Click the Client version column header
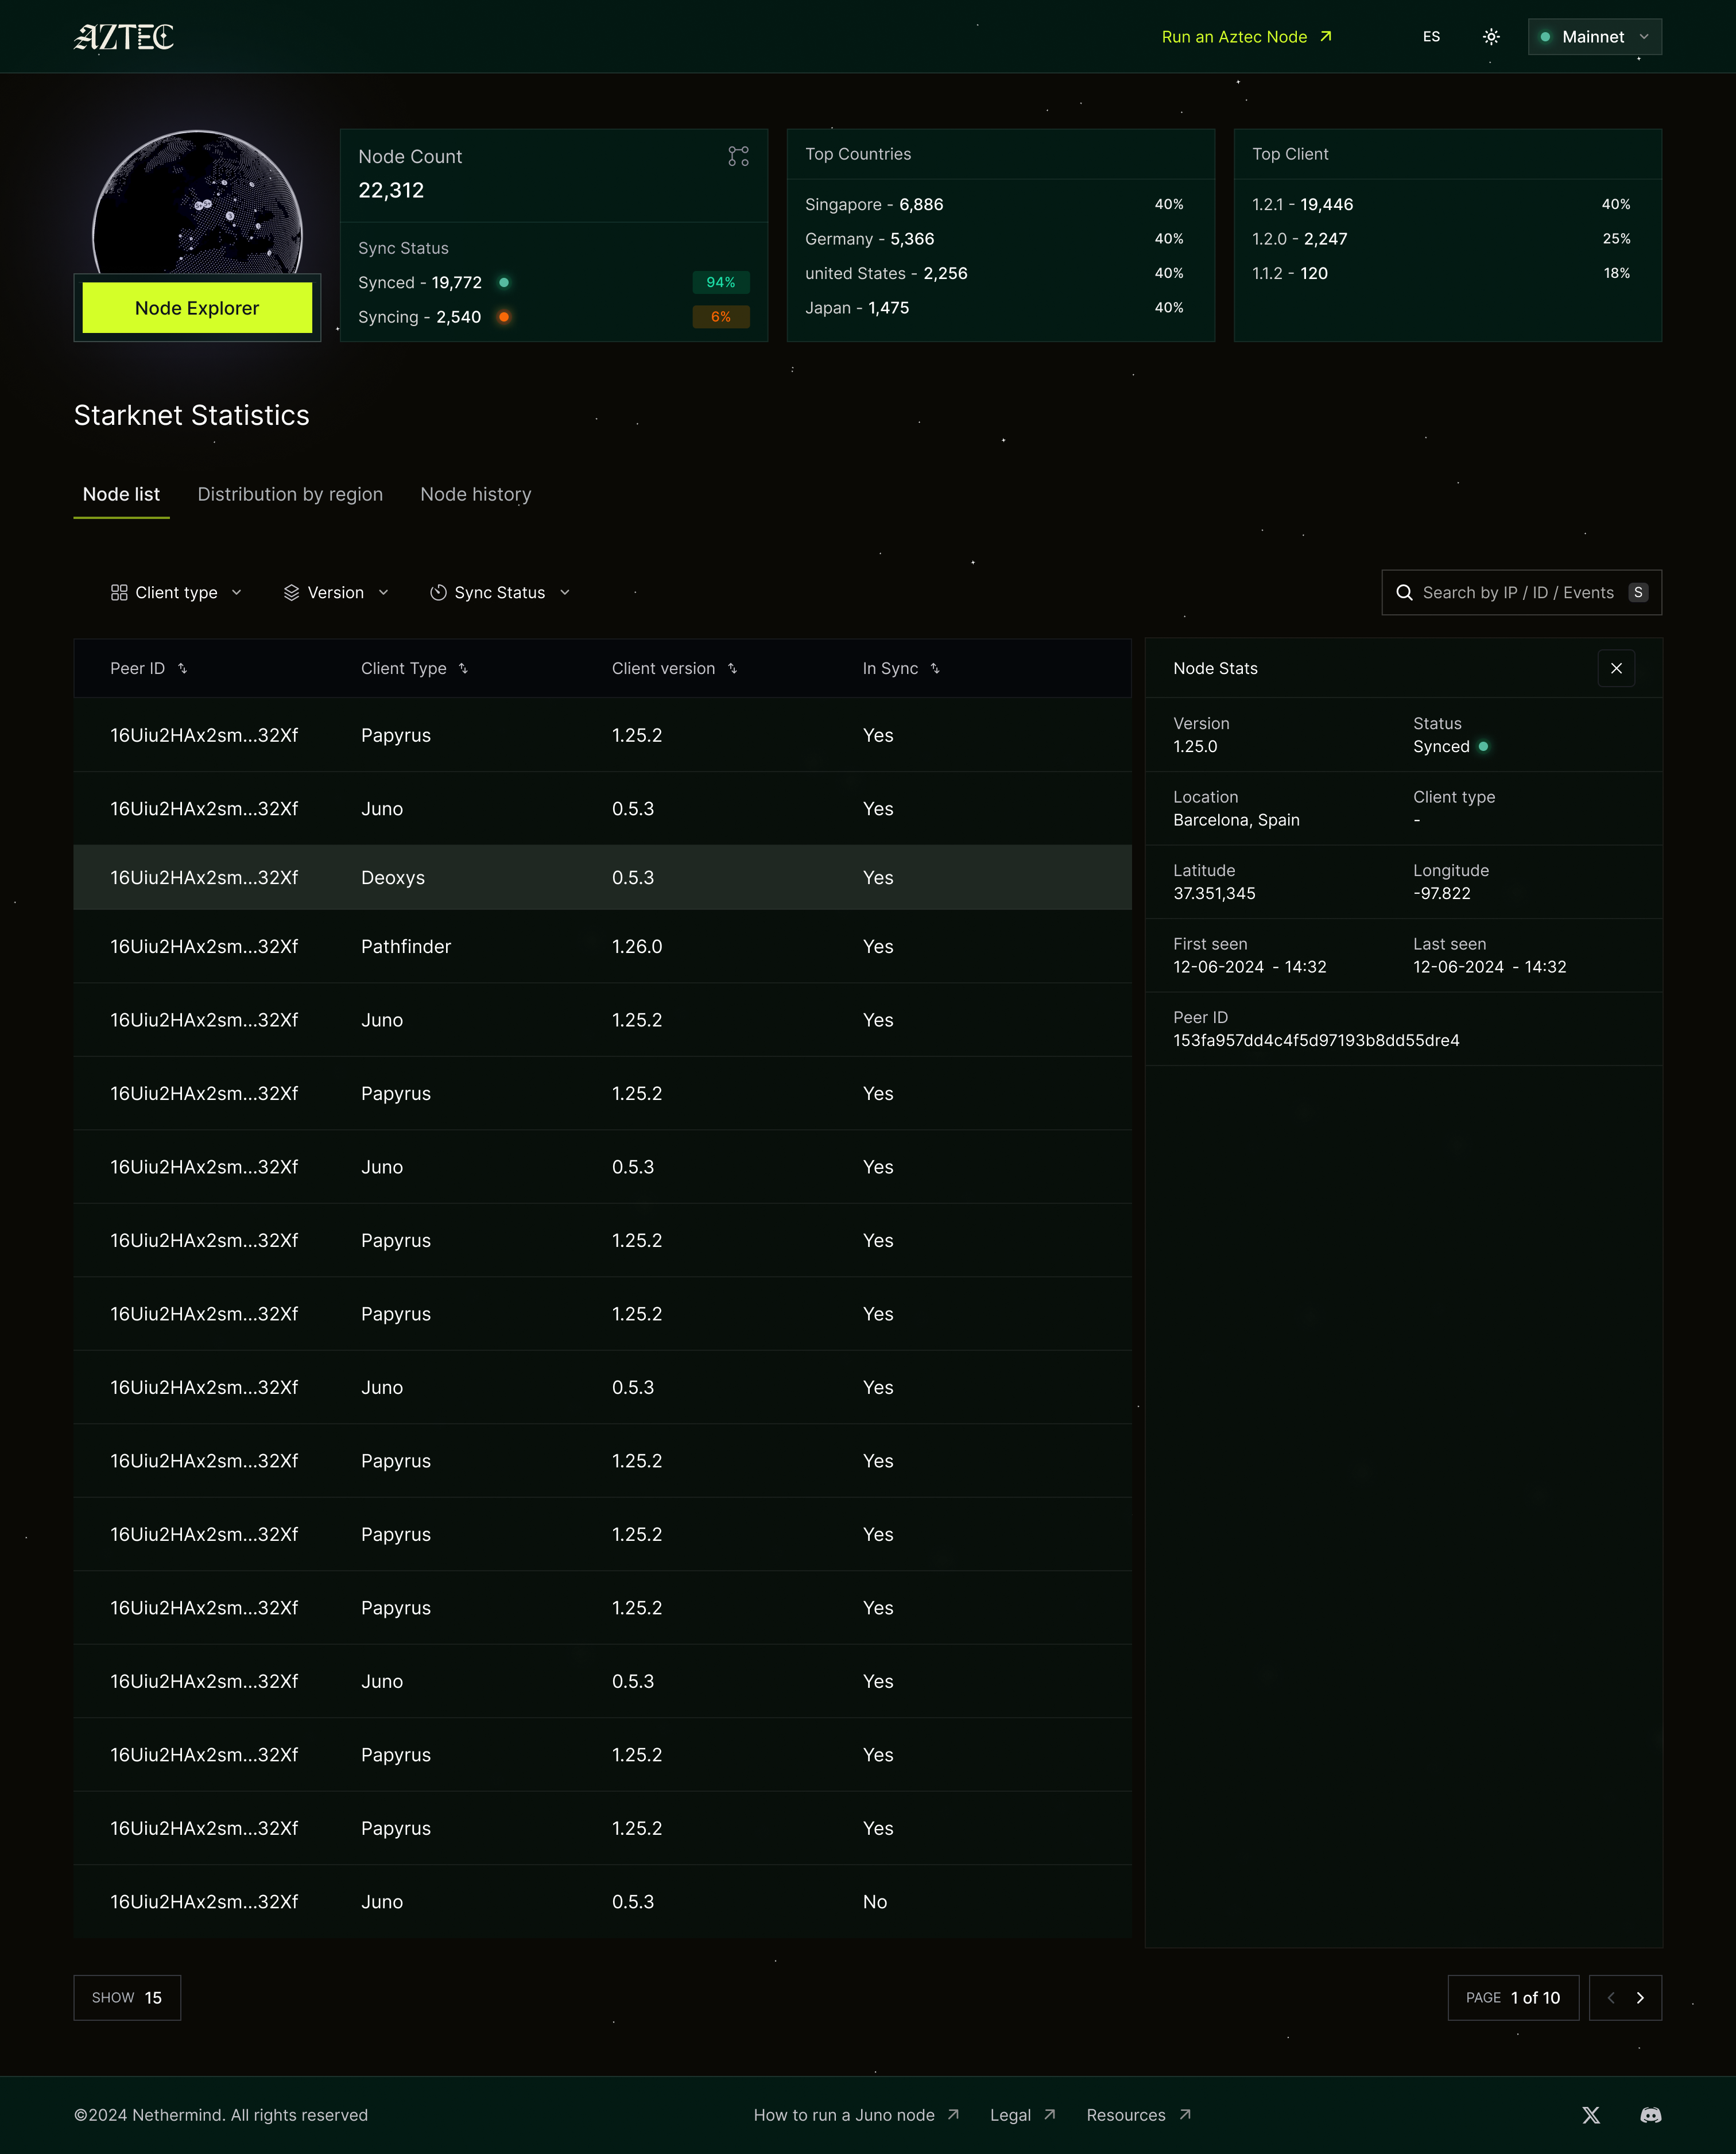 (674, 669)
